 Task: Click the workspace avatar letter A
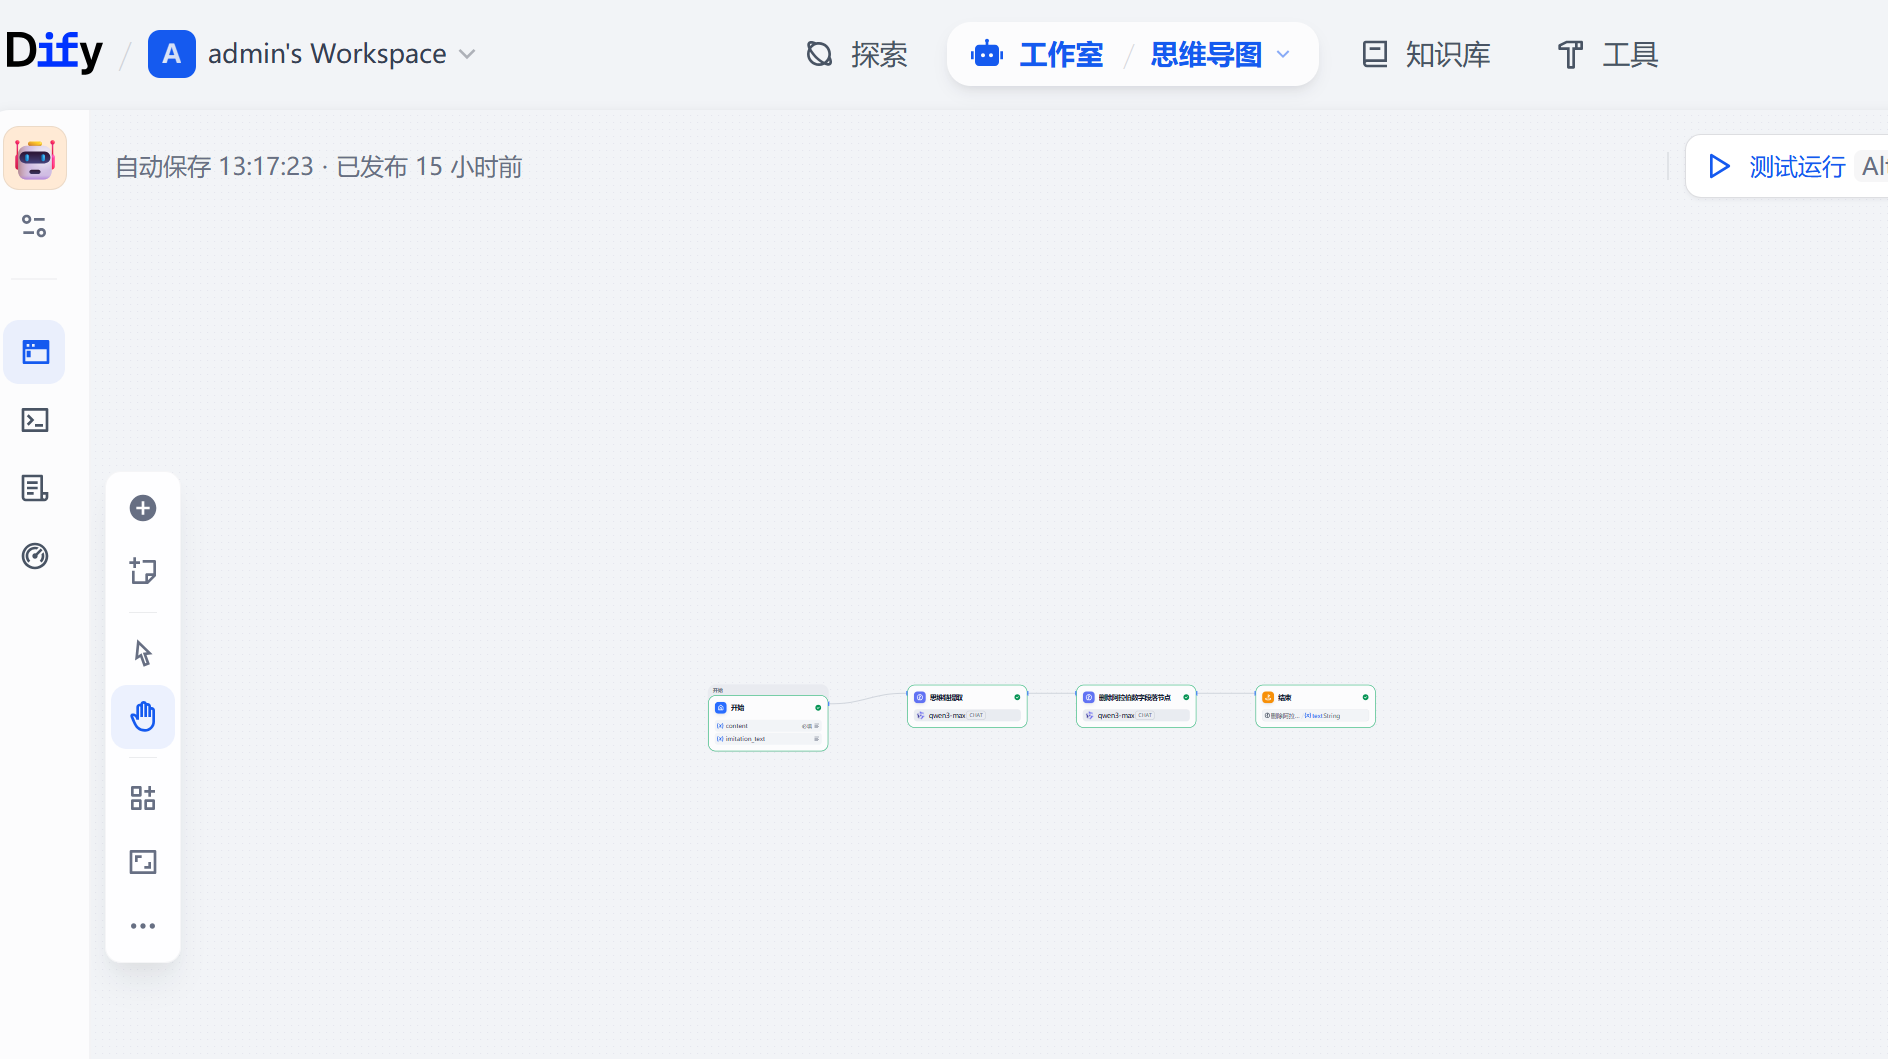click(172, 54)
